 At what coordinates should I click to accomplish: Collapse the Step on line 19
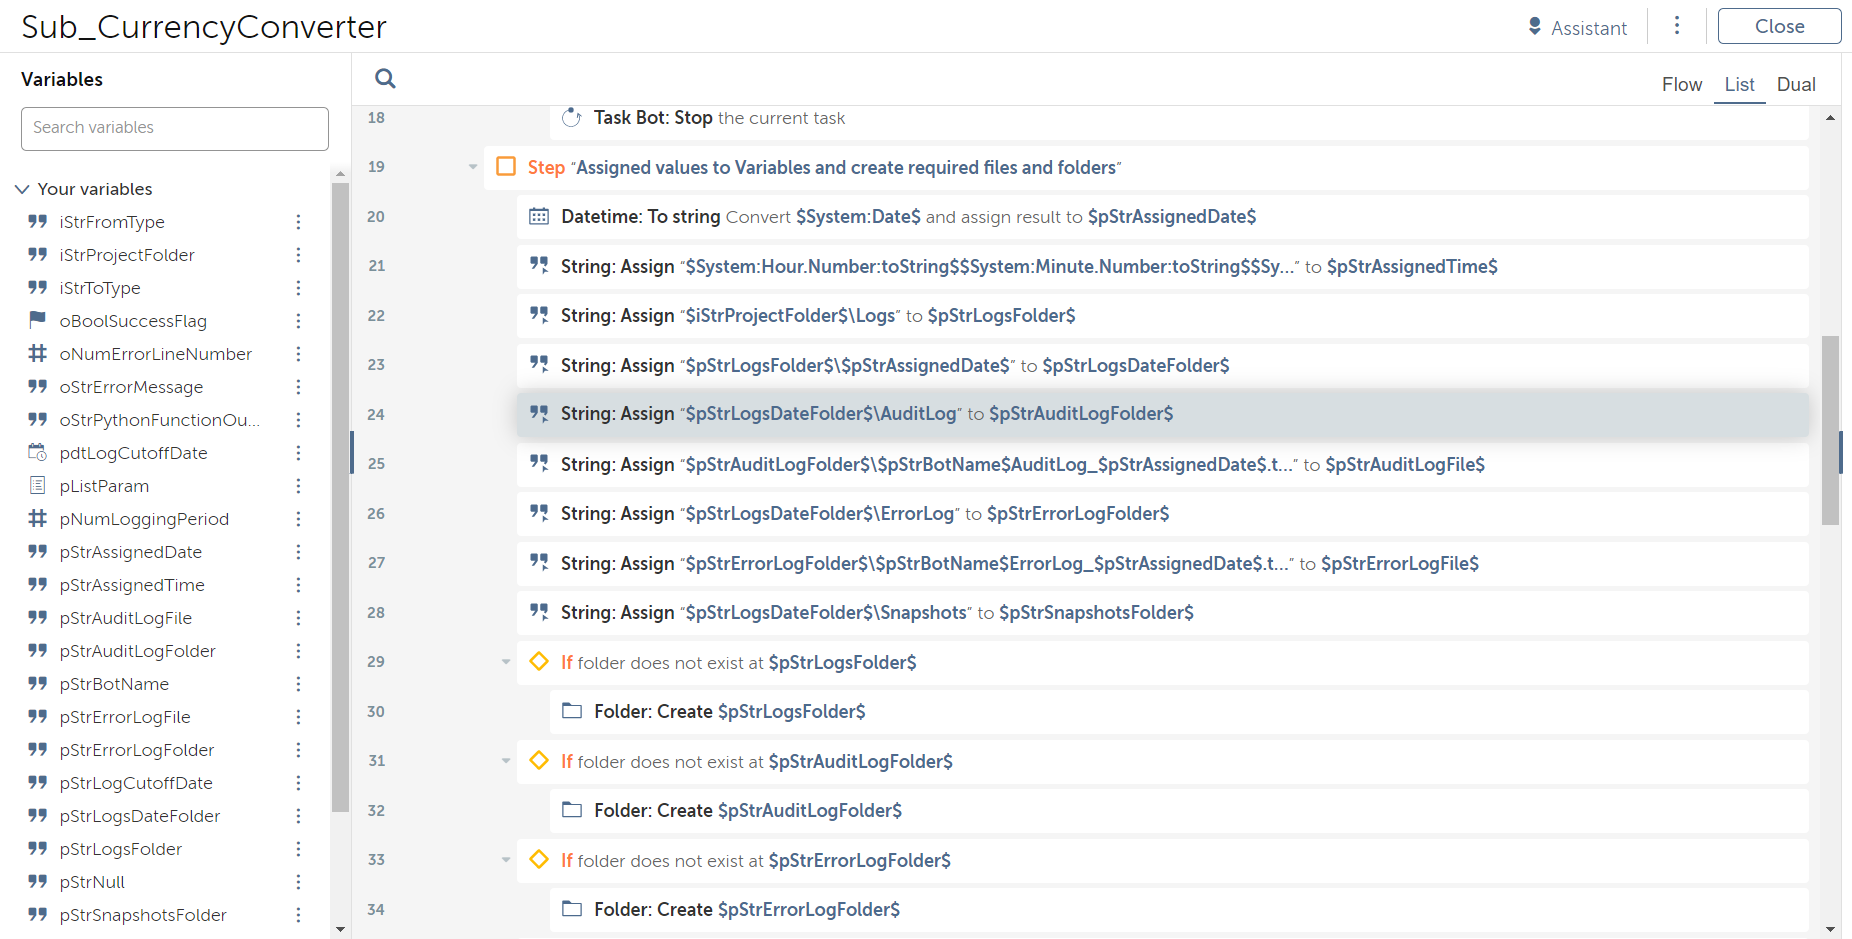point(473,167)
